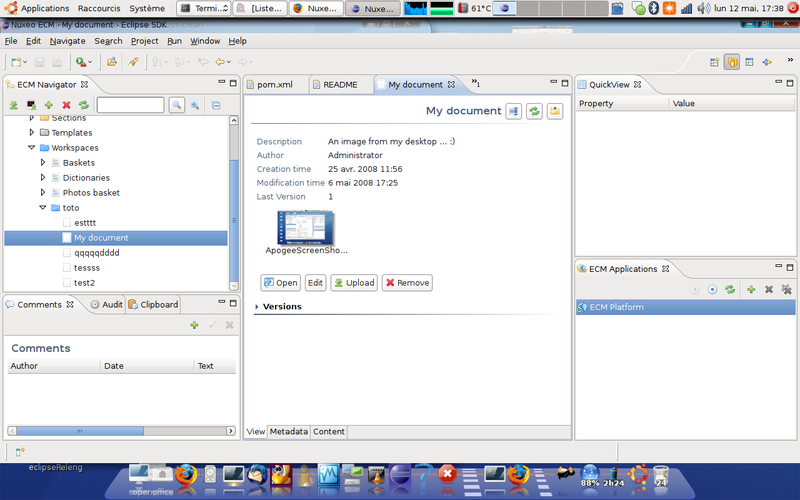Open the back navigation history dropdown arrow
800x500 pixels.
click(229, 62)
